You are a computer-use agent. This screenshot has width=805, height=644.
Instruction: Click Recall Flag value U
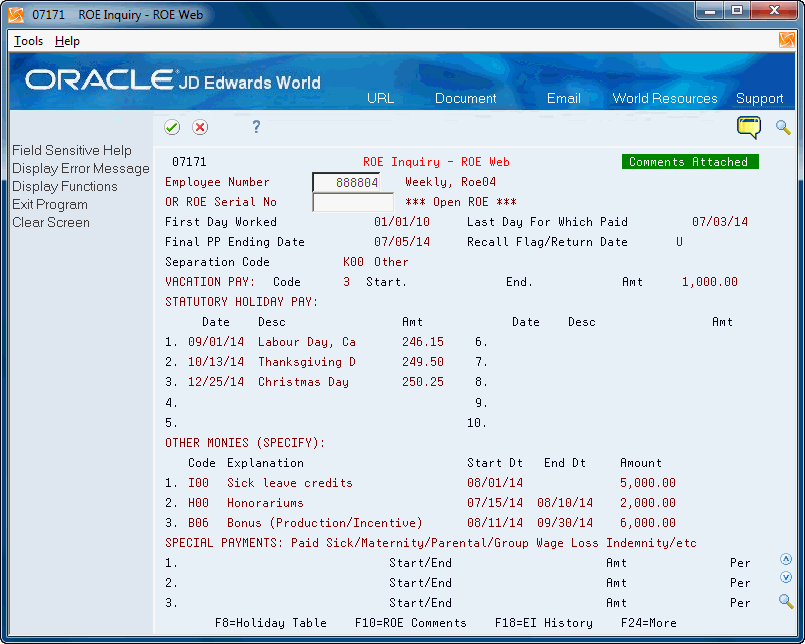coord(679,242)
